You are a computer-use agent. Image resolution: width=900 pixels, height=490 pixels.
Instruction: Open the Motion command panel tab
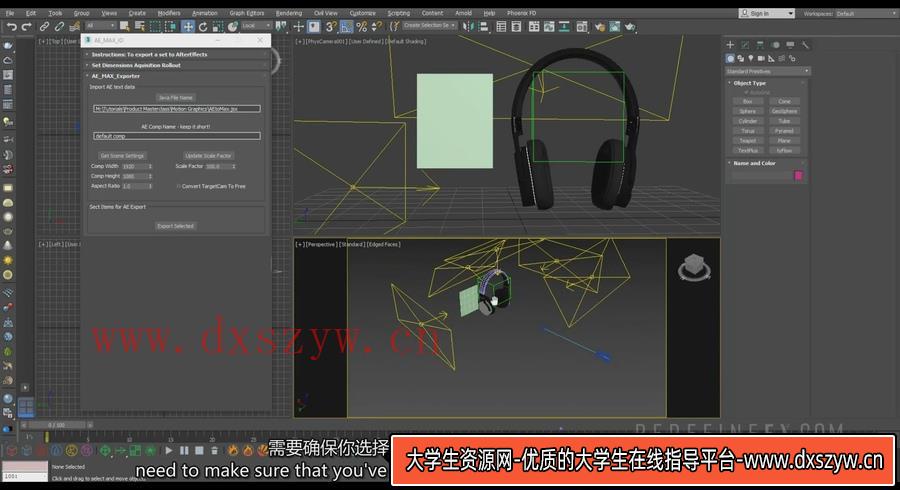(775, 45)
